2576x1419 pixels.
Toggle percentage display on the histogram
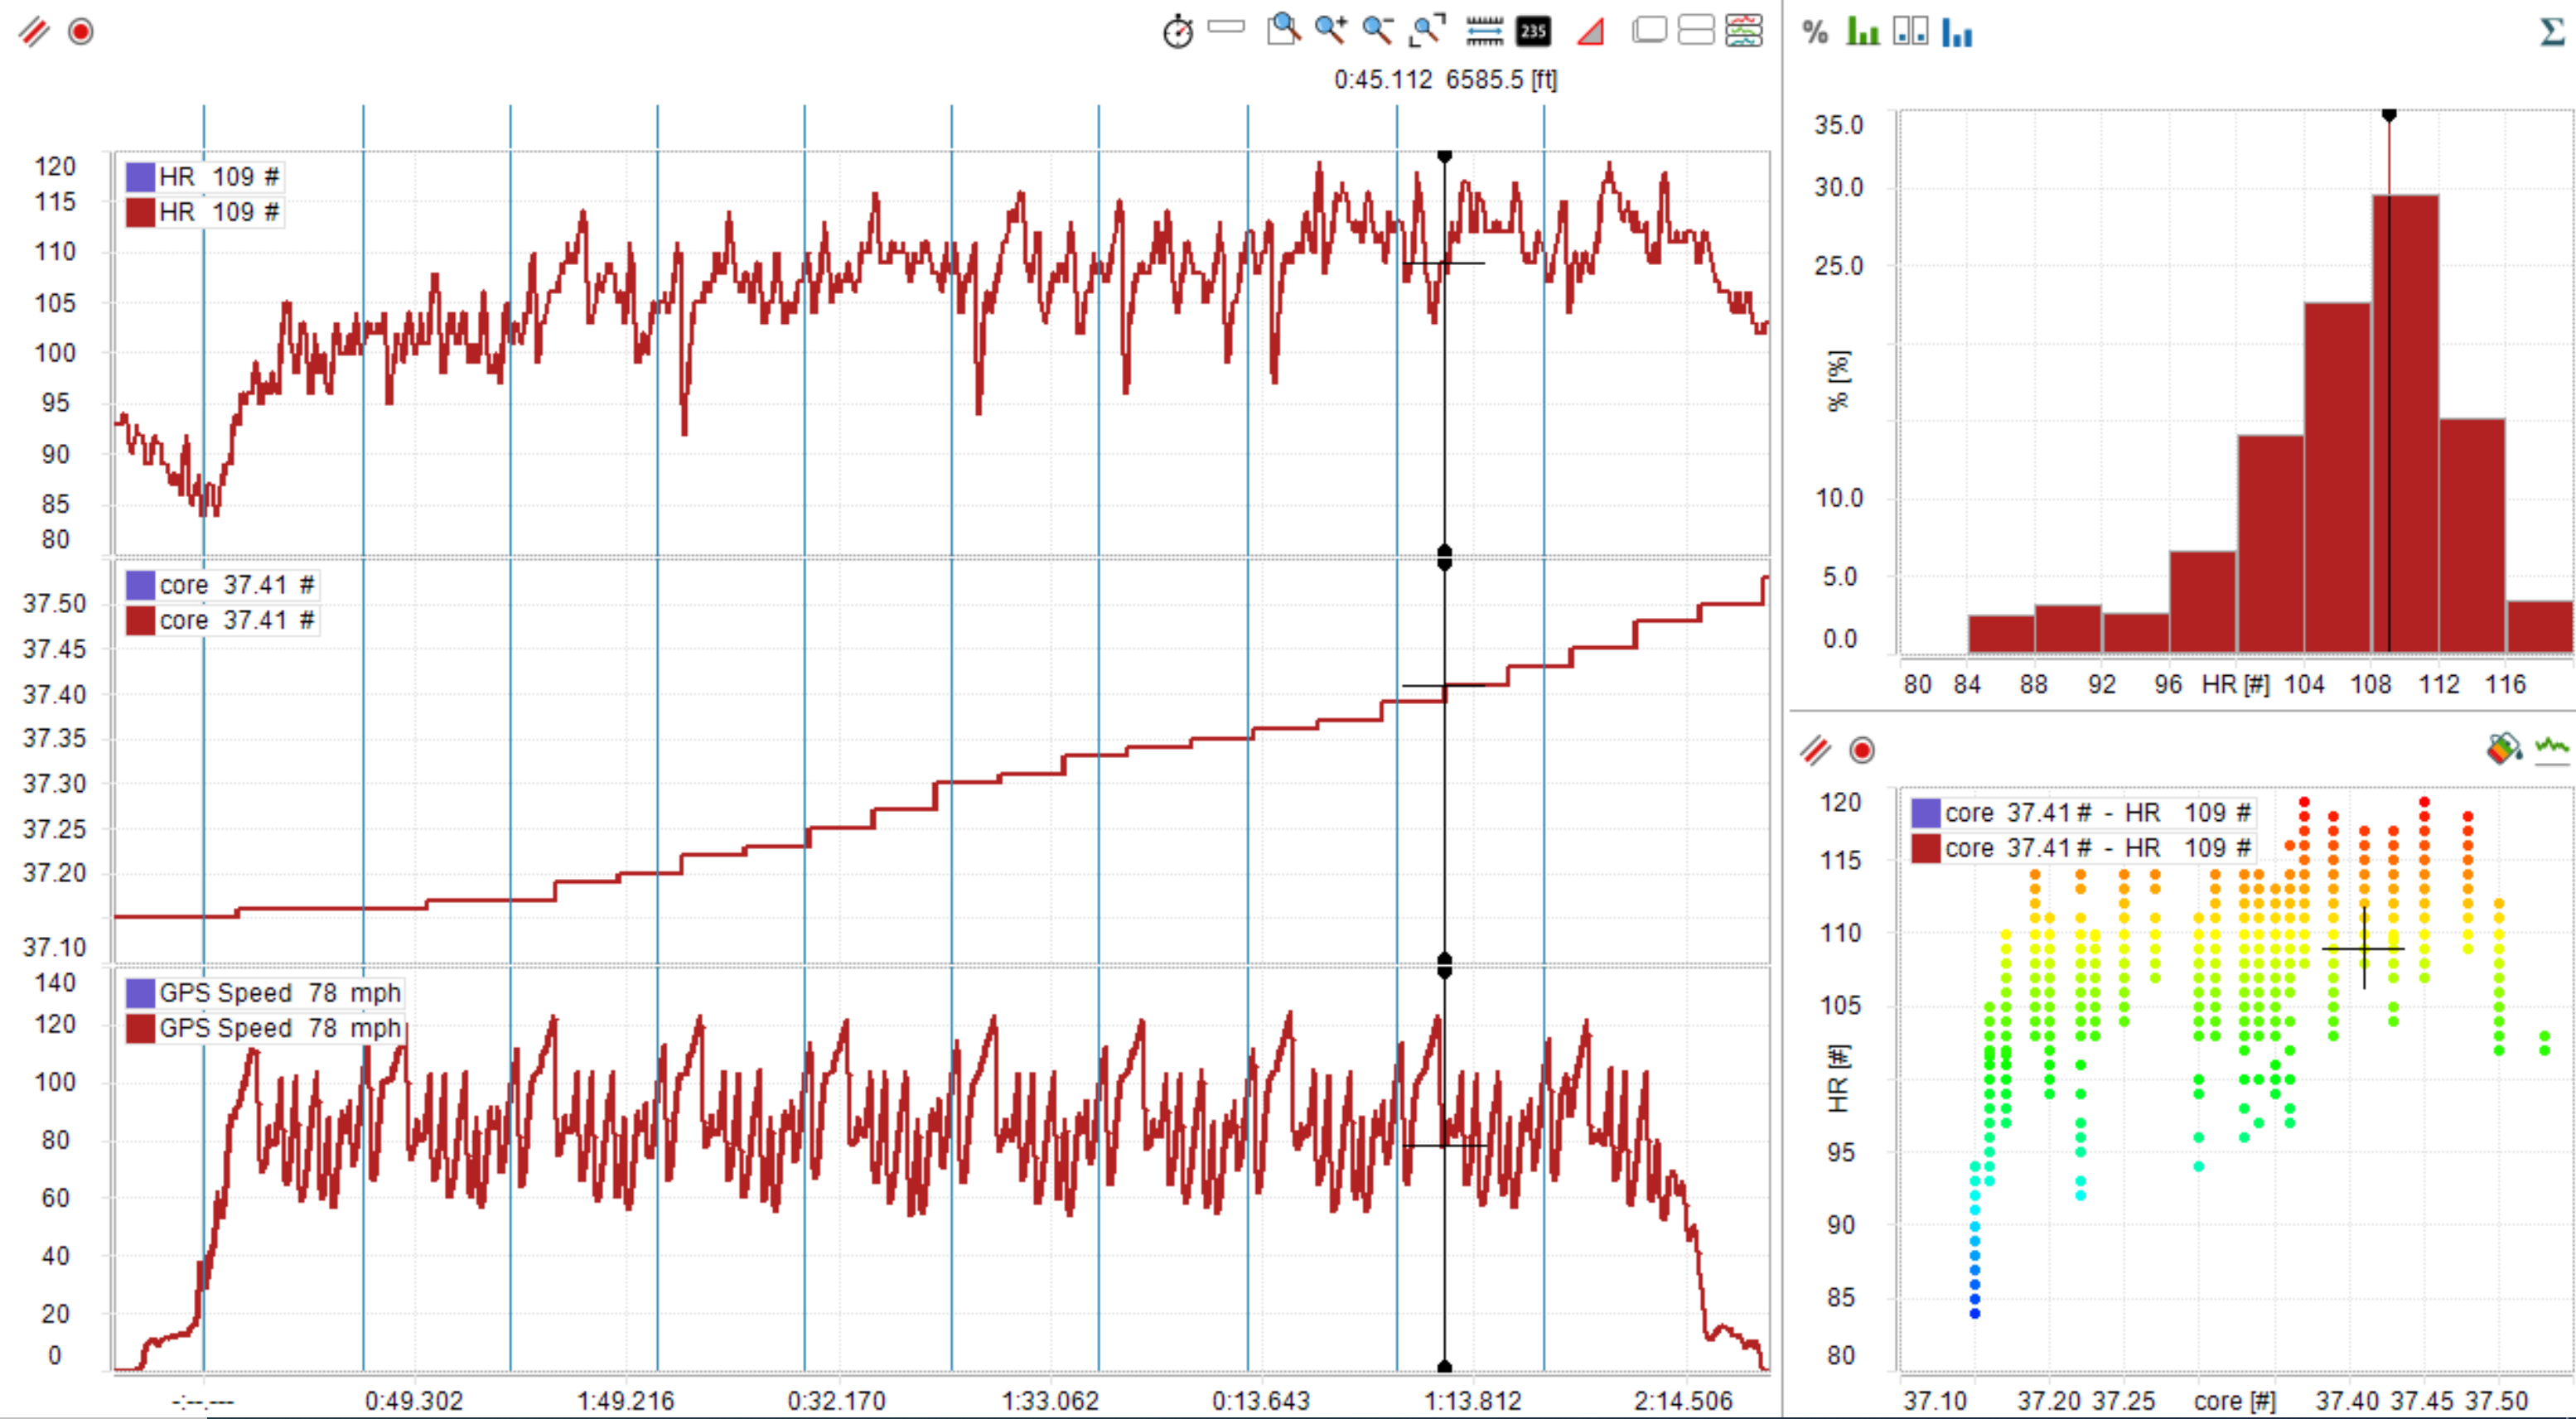(x=1816, y=32)
